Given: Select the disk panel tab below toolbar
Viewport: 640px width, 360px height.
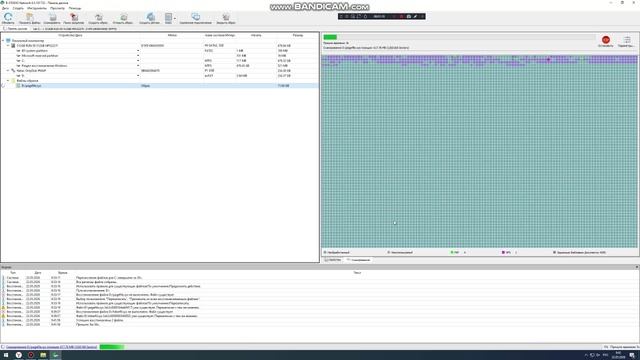Looking at the screenshot, I should (x=16, y=29).
